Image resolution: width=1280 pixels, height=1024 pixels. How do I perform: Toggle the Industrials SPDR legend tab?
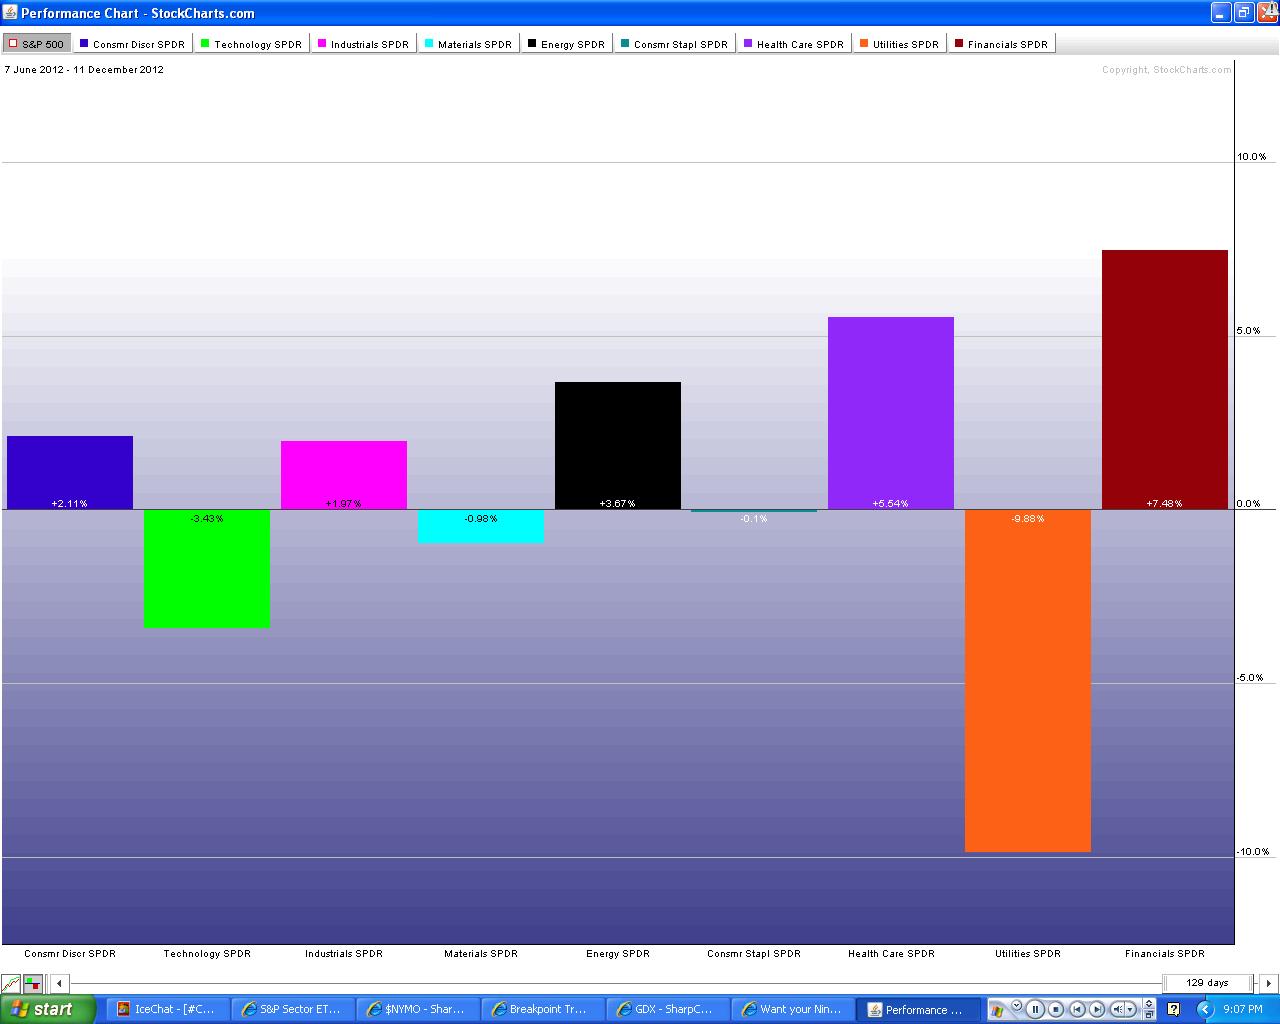(x=363, y=44)
